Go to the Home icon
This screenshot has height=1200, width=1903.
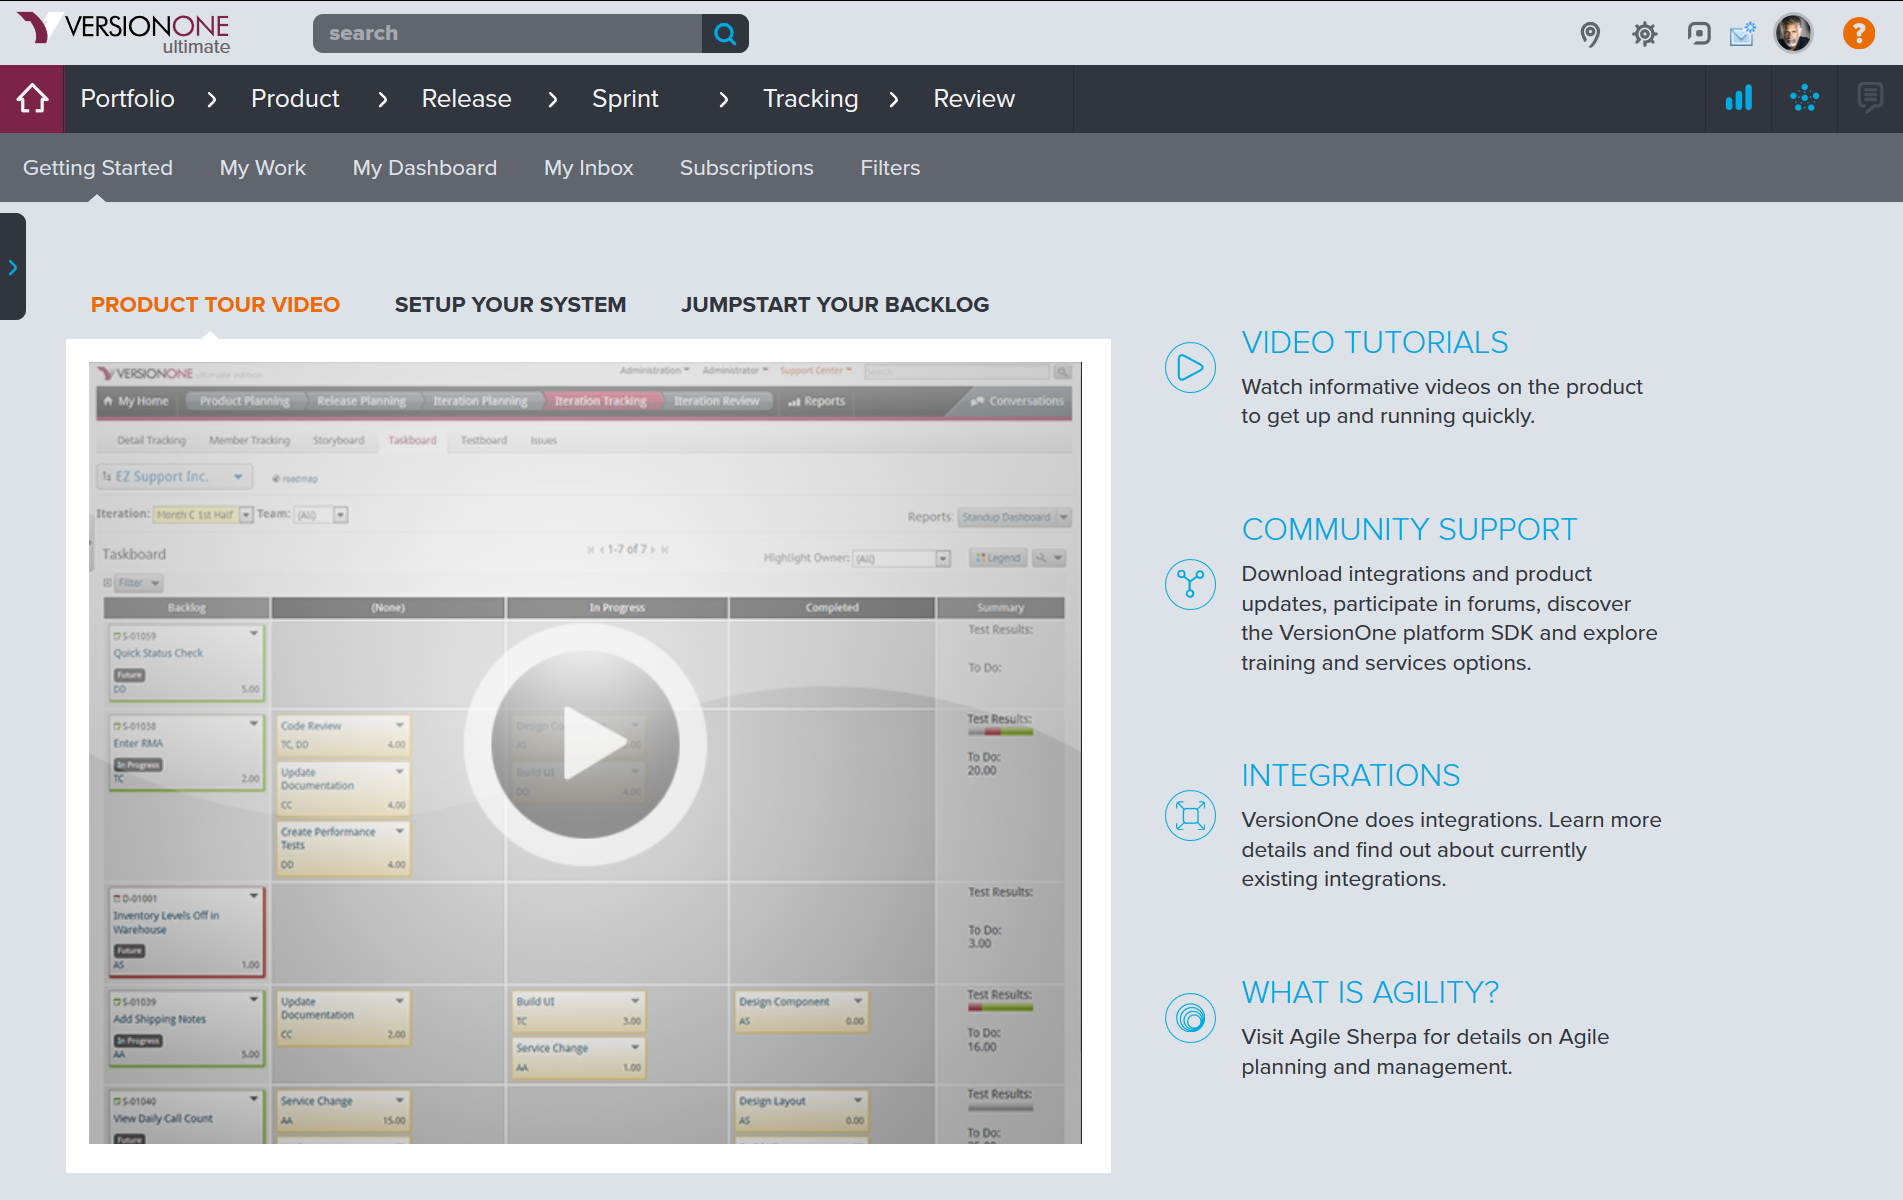click(x=32, y=99)
